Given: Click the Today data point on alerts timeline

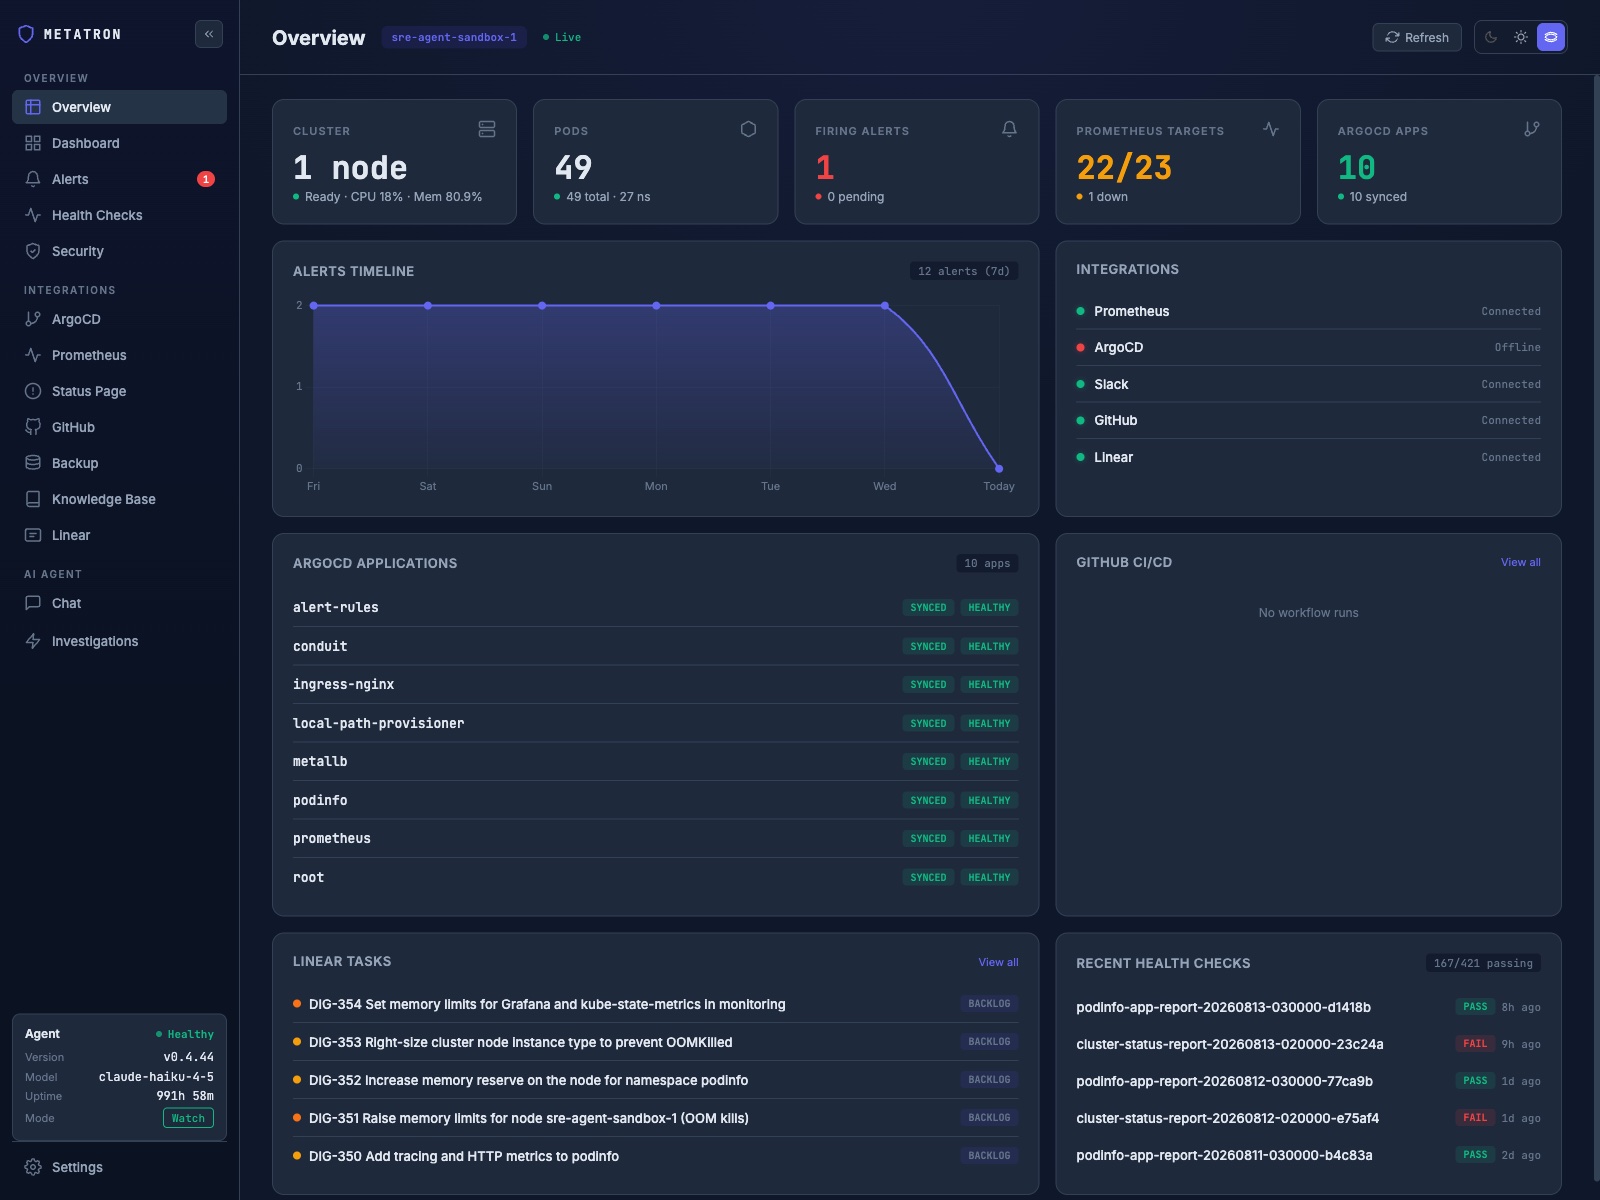Looking at the screenshot, I should tap(999, 468).
